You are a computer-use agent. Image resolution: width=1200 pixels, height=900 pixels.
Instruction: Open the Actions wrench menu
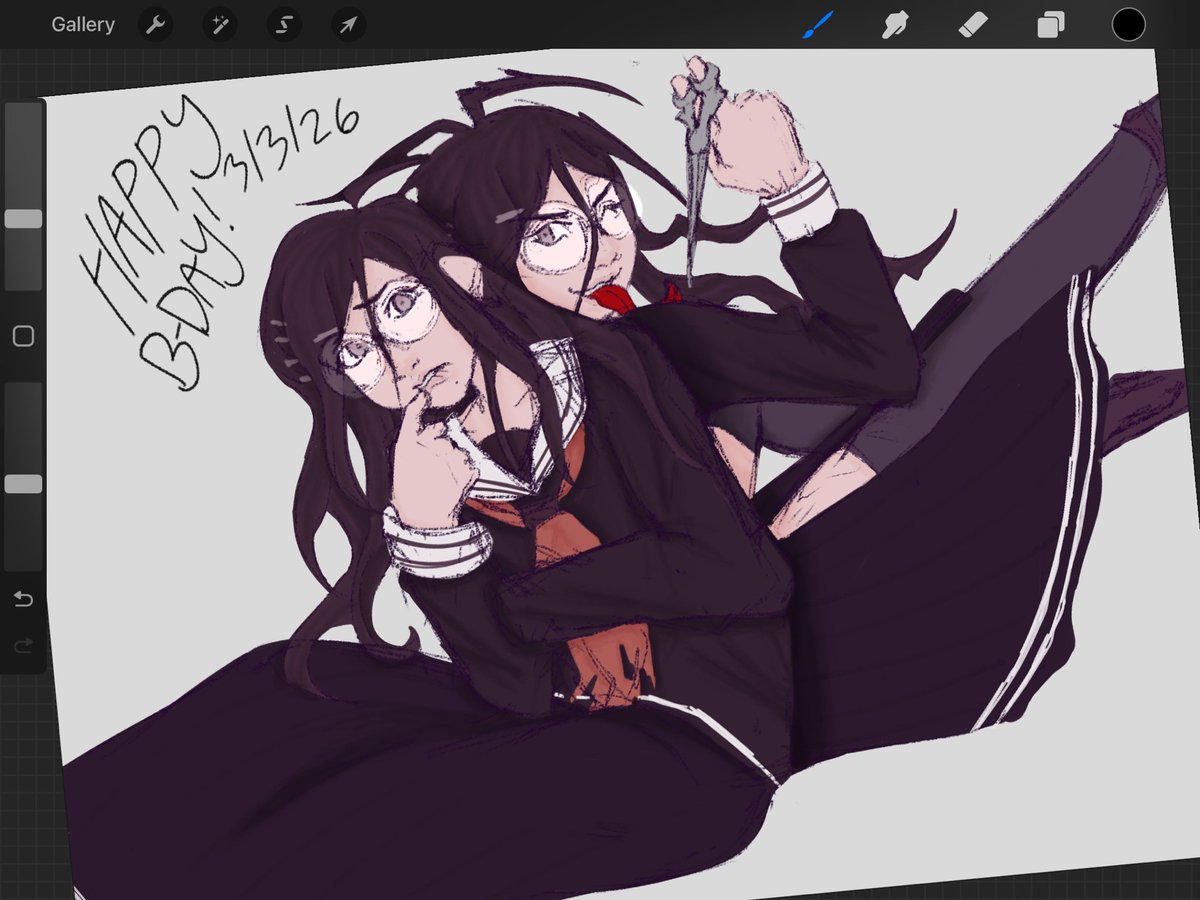tap(154, 25)
